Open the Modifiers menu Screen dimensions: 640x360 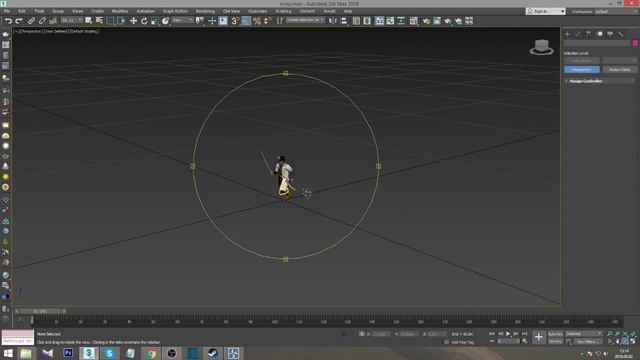[120, 11]
